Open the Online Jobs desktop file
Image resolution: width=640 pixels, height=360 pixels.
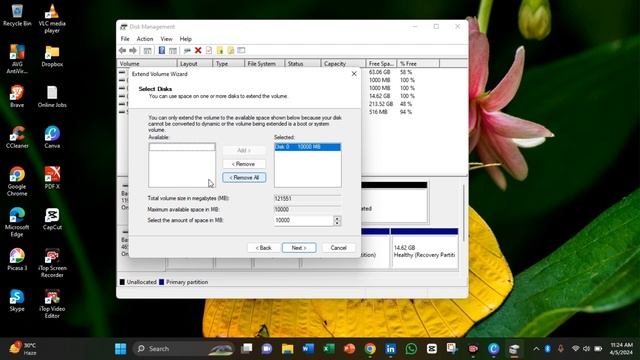[x=52, y=97]
